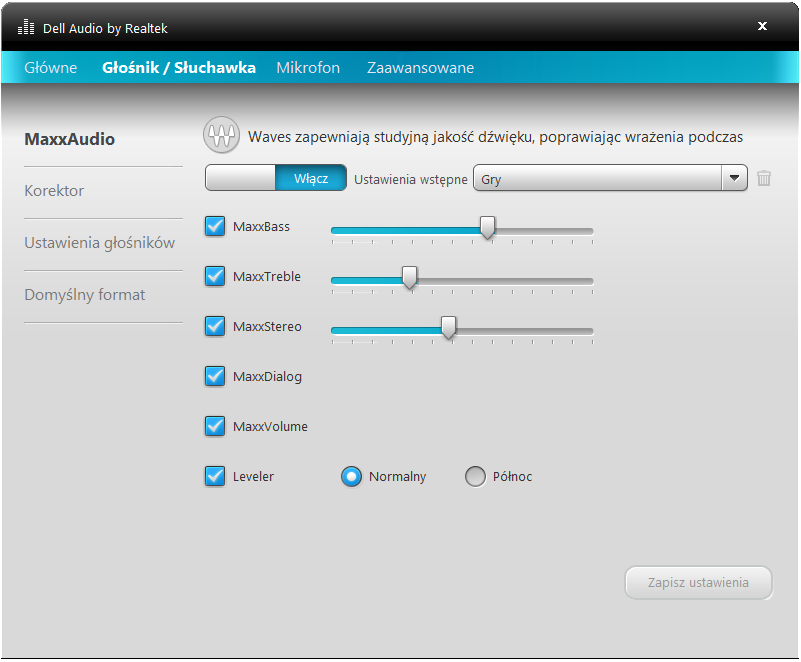The width and height of the screenshot is (801, 662).
Task: Click the trash icon to delete preset
Action: pyautogui.click(x=764, y=178)
